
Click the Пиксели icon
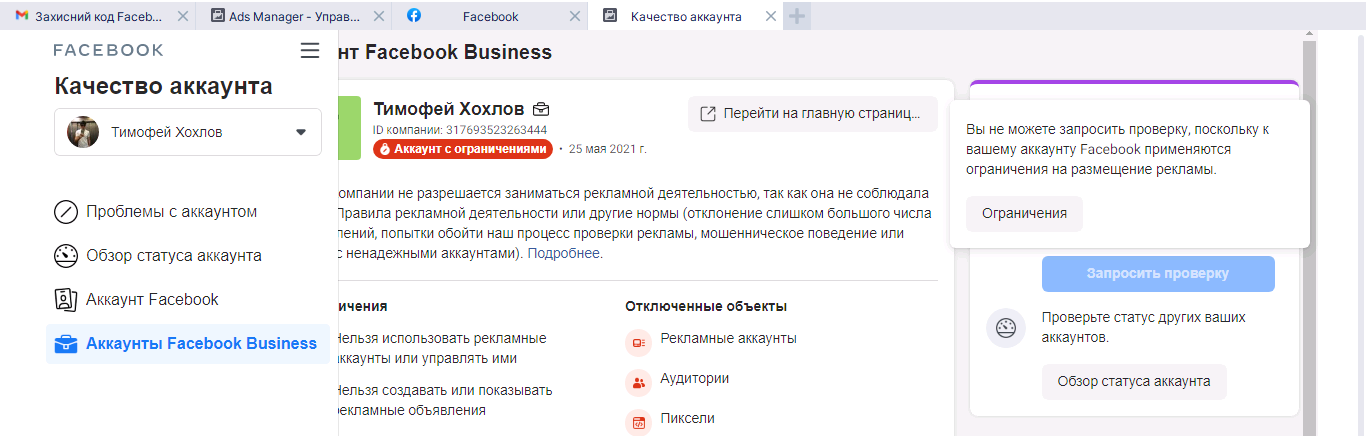(638, 423)
